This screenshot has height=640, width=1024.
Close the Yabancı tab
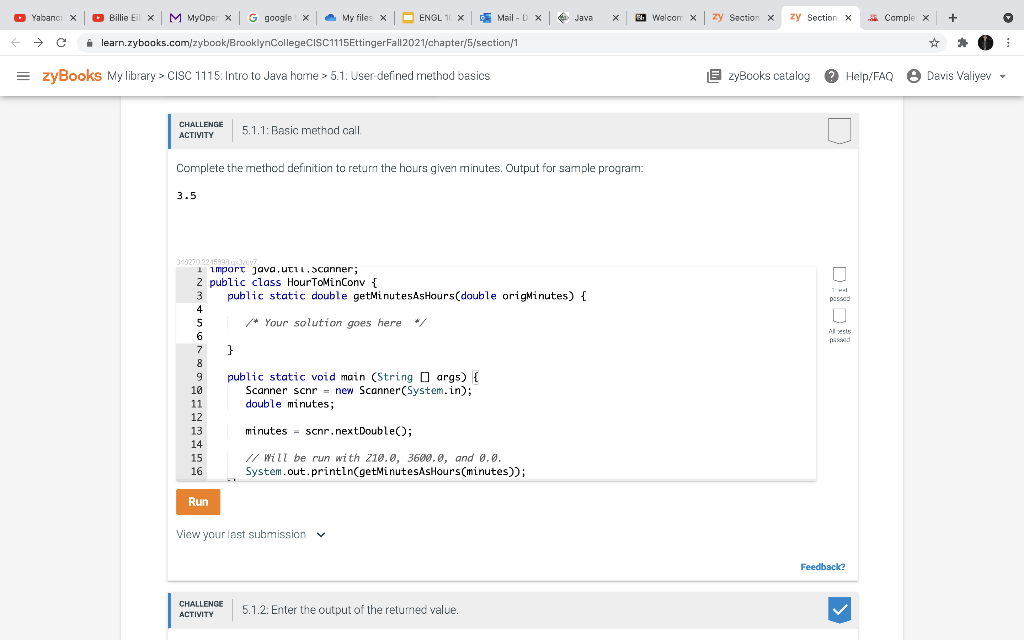[x=72, y=18]
